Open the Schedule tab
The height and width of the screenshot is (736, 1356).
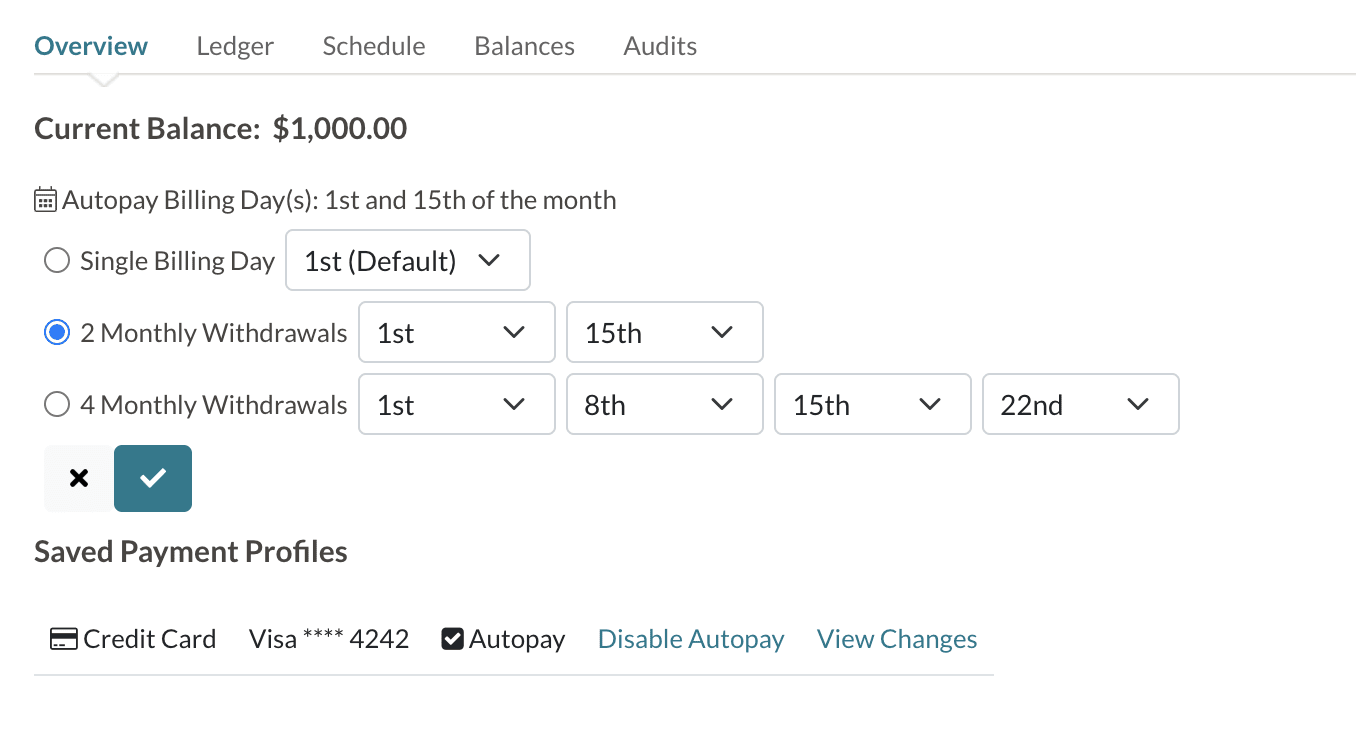(374, 46)
